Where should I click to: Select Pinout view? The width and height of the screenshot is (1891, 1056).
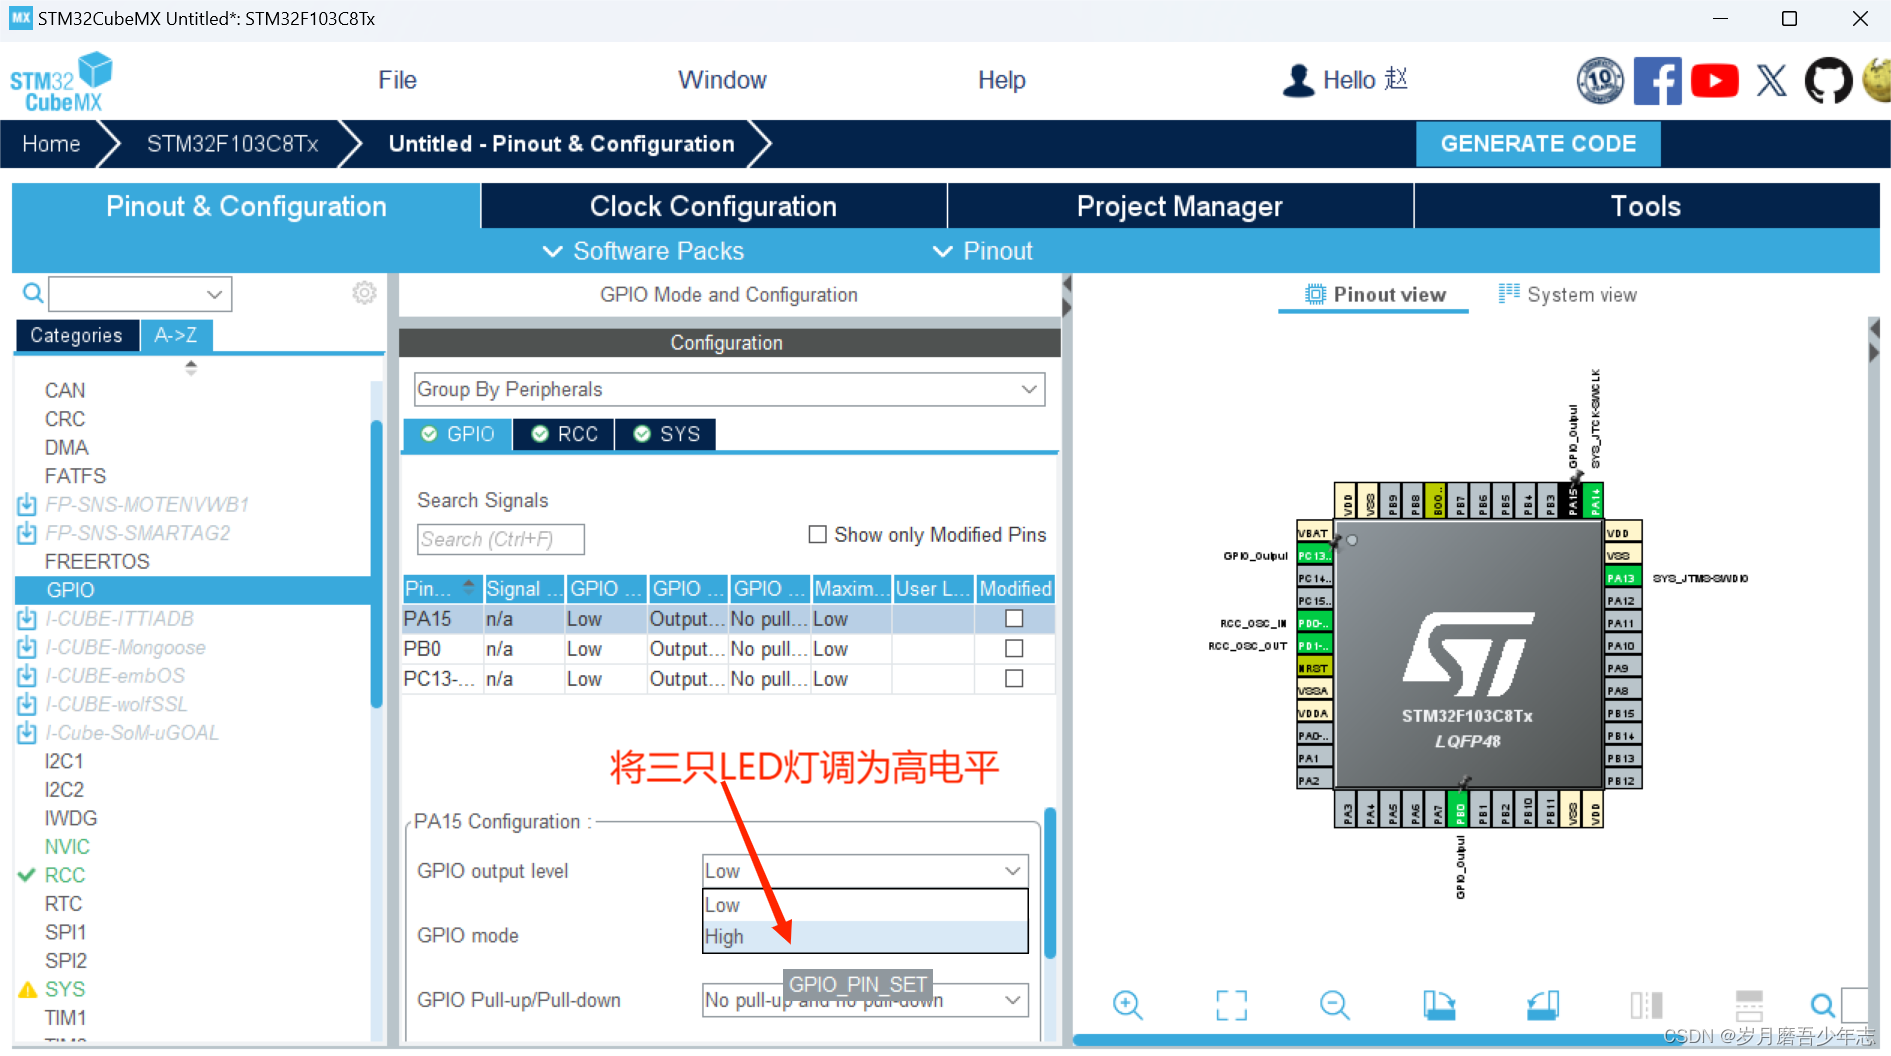pyautogui.click(x=1375, y=294)
